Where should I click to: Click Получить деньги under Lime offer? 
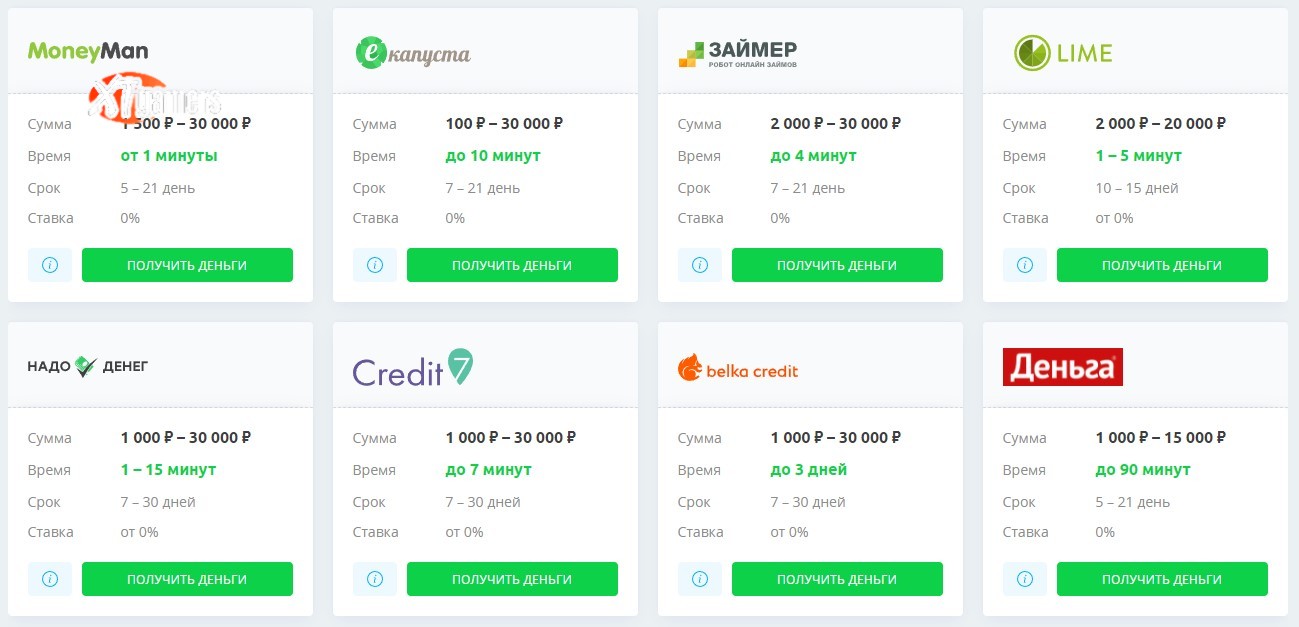click(x=1162, y=265)
